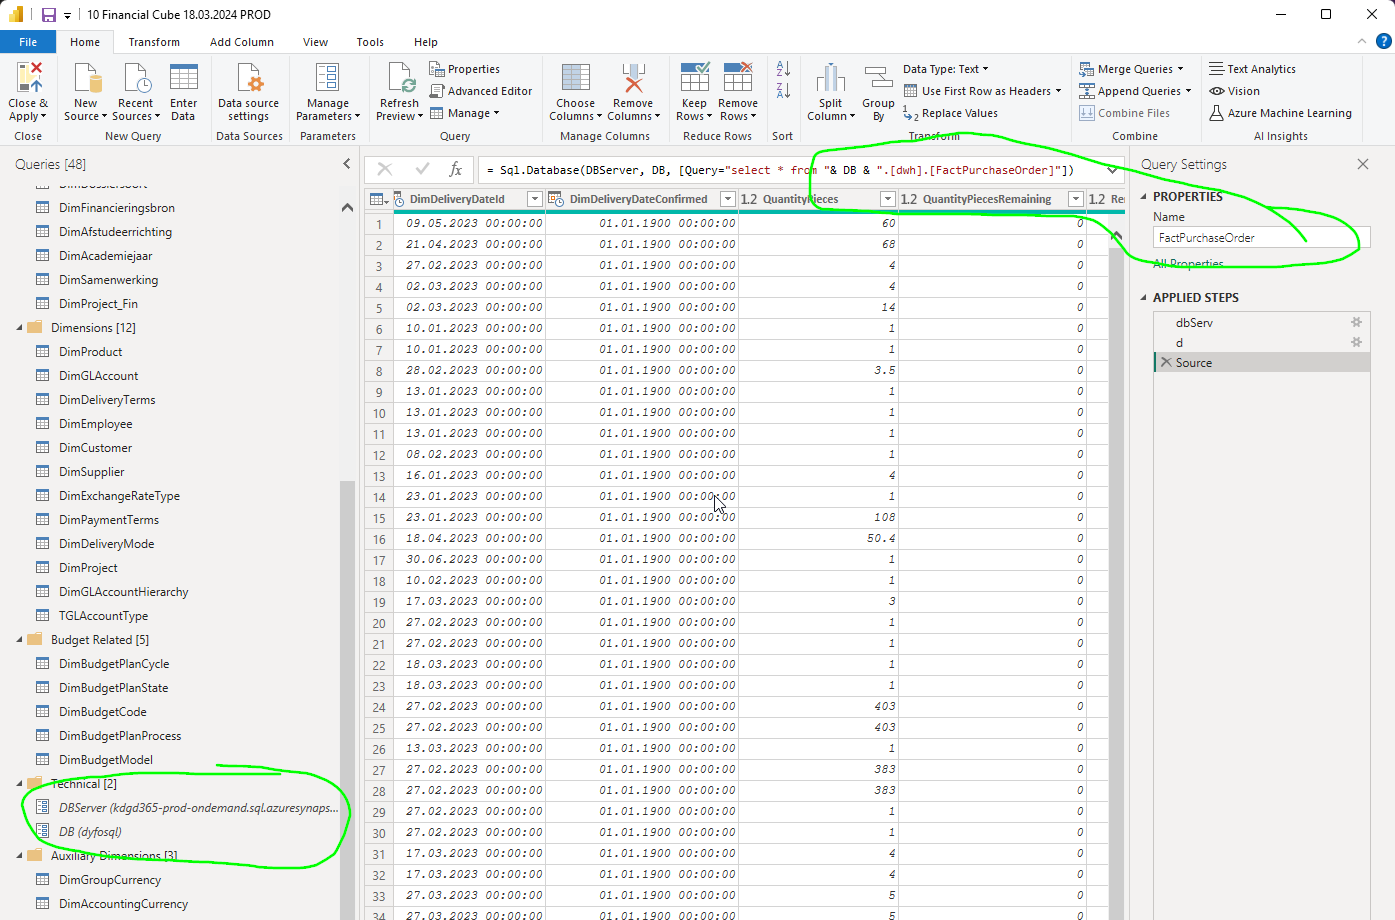The width and height of the screenshot is (1395, 920).
Task: Click Replace Values
Action: pyautogui.click(x=950, y=113)
